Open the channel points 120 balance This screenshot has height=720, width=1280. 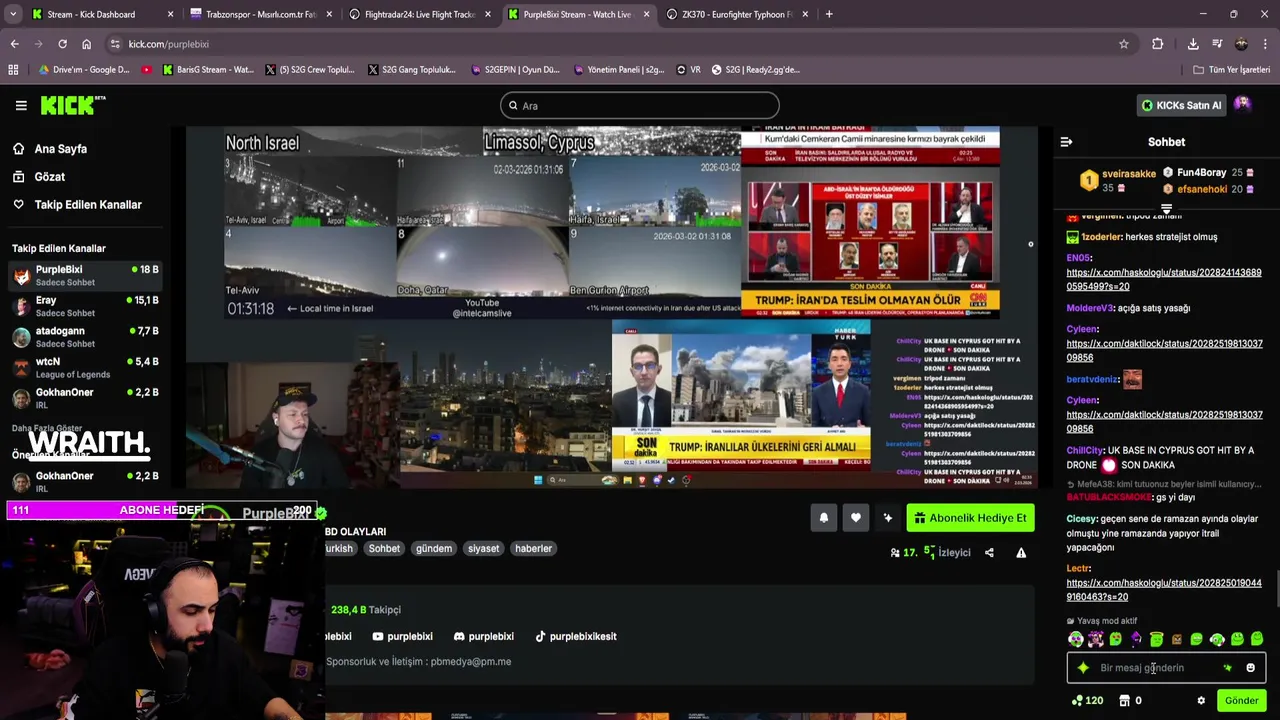[1086, 701]
